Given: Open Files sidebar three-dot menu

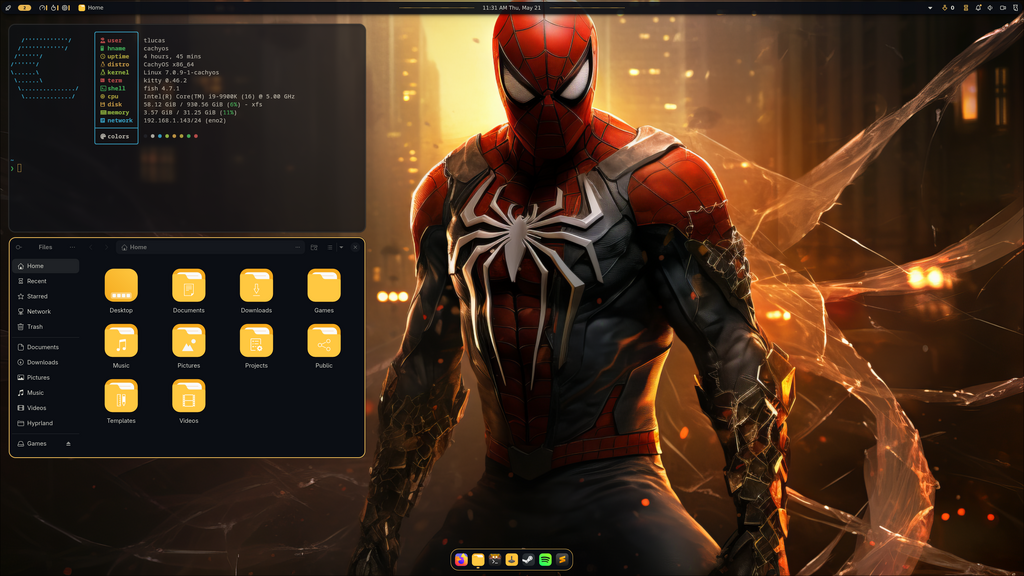Looking at the screenshot, I should (x=72, y=248).
